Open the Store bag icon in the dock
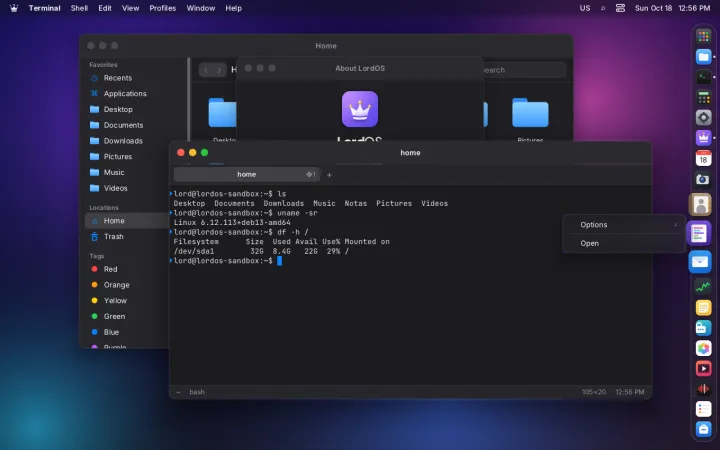This screenshot has height=450, width=720. click(703, 429)
